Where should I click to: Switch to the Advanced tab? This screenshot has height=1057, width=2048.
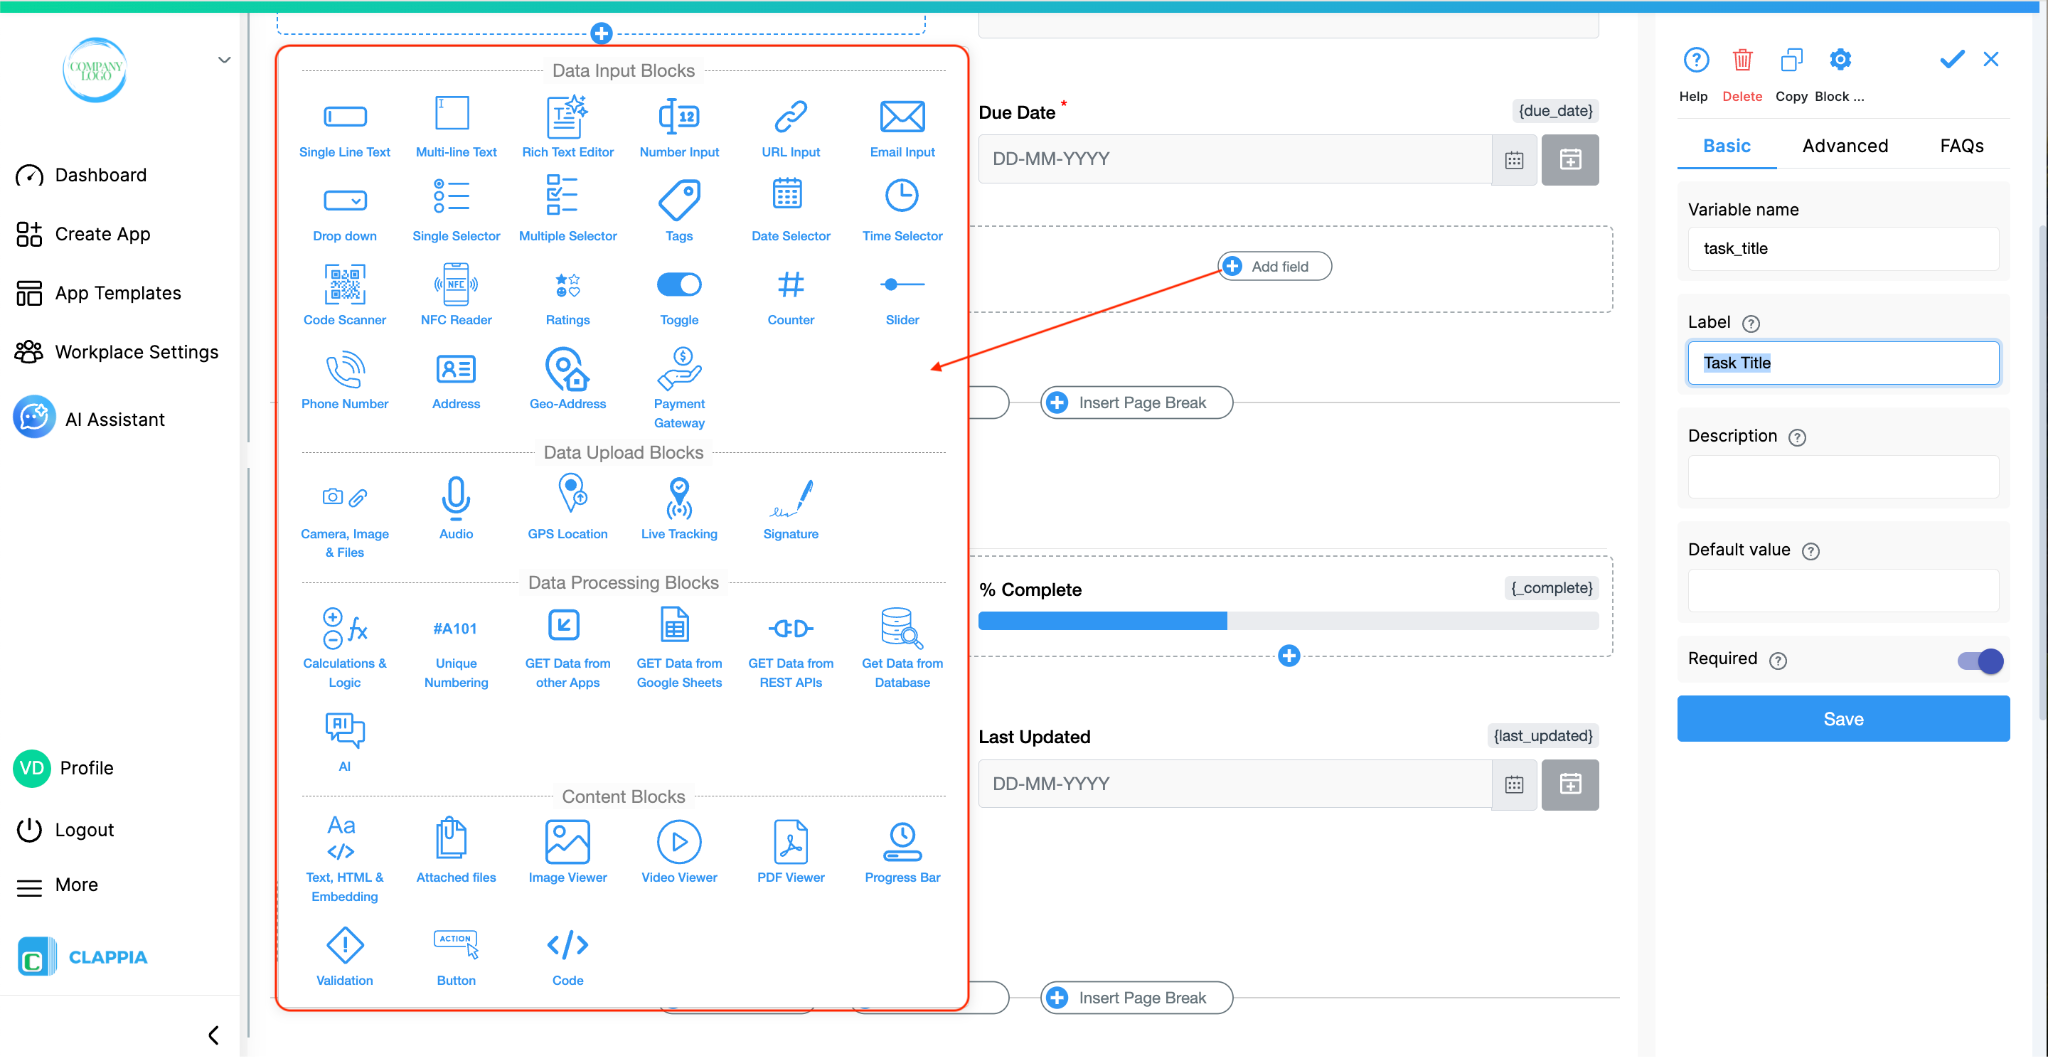(x=1845, y=145)
